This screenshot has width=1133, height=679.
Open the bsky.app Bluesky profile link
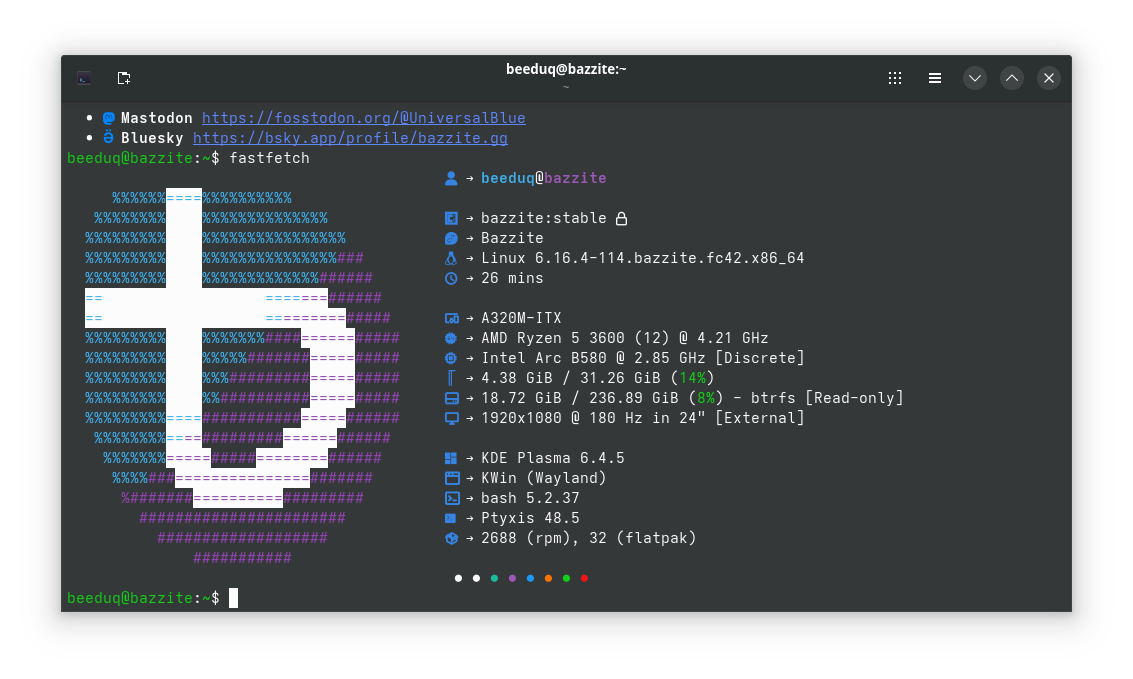tap(350, 138)
